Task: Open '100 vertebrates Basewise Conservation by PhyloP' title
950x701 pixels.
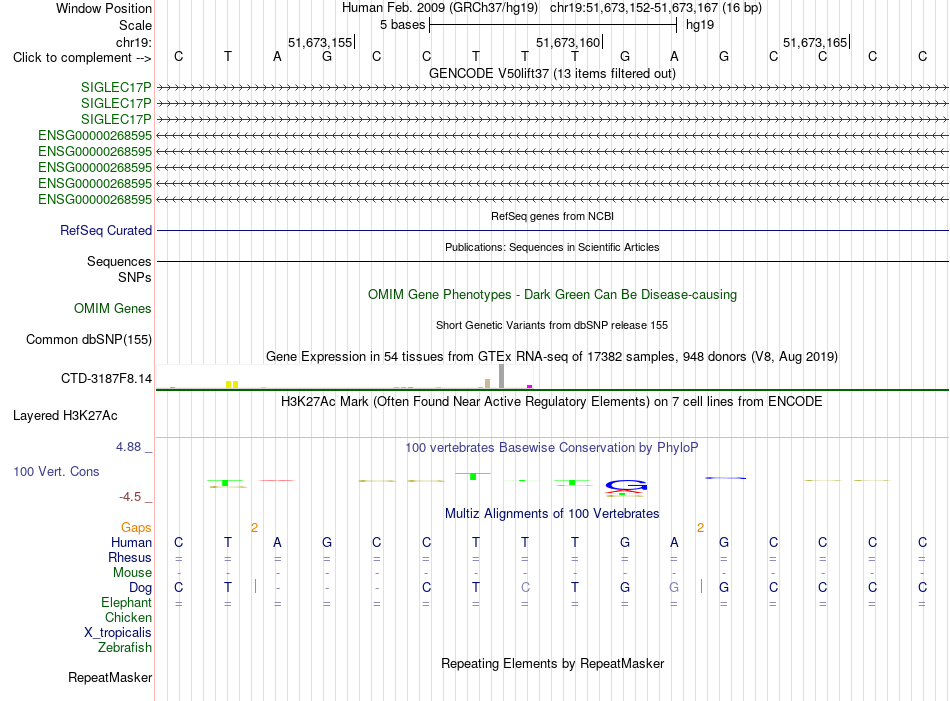Action: point(552,448)
